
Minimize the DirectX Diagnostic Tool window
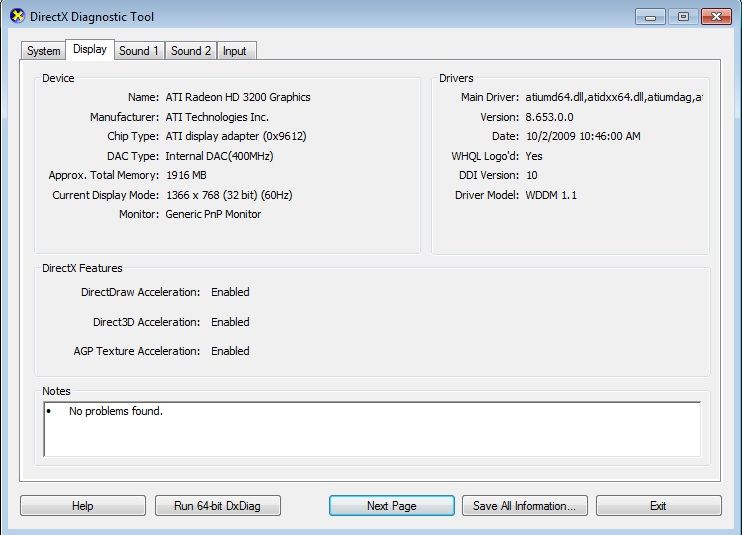tap(650, 17)
